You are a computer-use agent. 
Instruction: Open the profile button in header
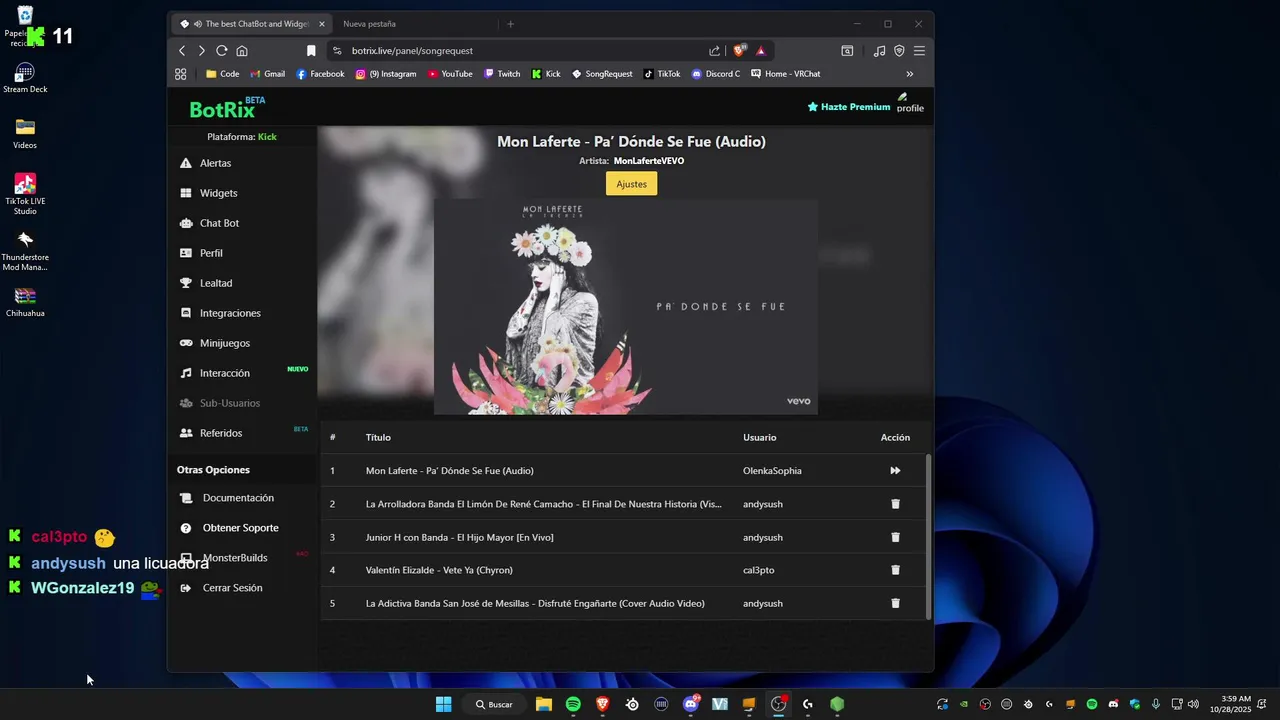coord(910,103)
